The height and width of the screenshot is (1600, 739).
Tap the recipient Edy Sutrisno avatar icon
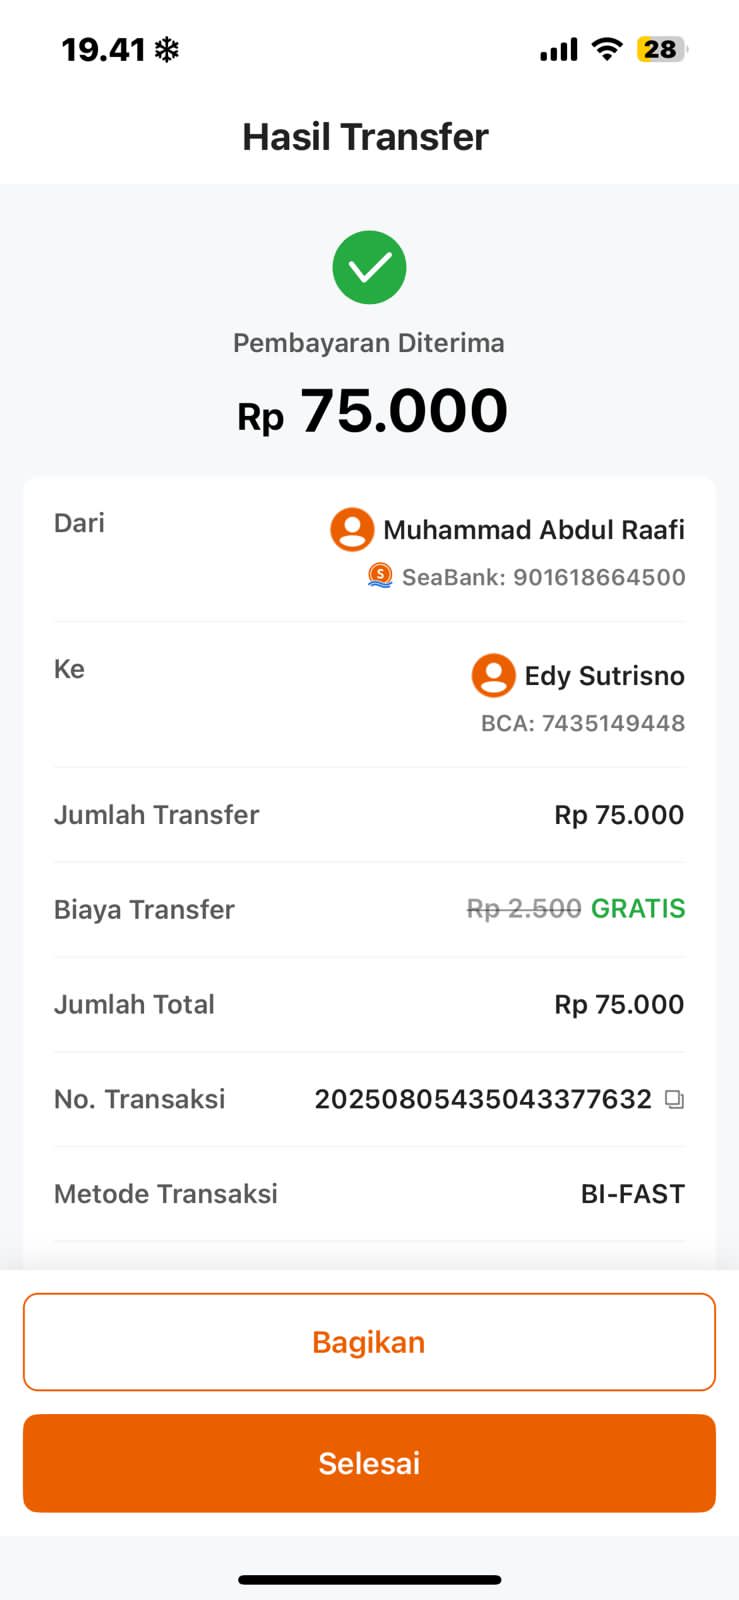coord(493,675)
